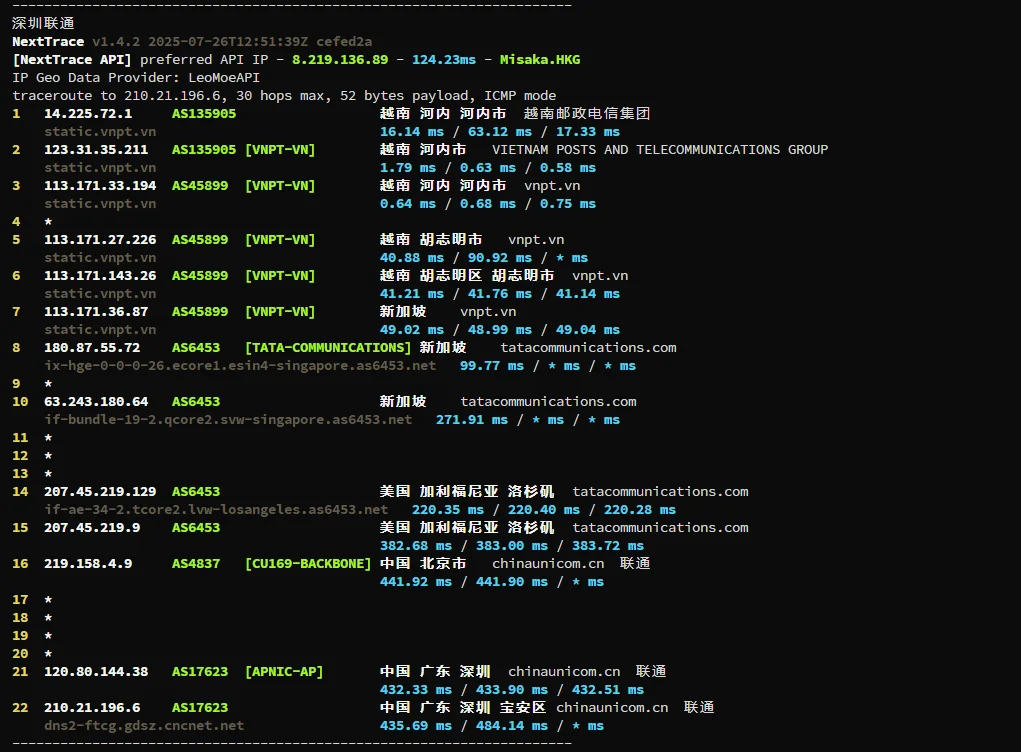
Task: Click the [CU169-BACKBONE] tag
Action: 308,564
